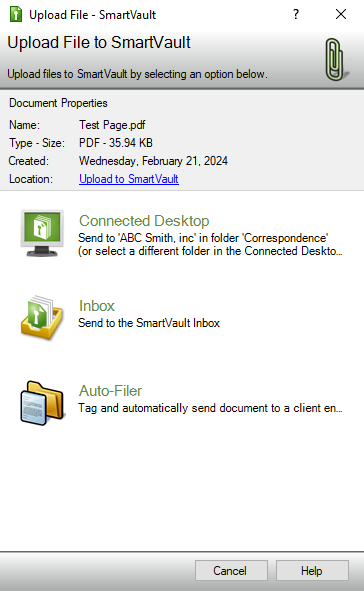
Task: Click the 'Type - Size:' label
Action: point(37,143)
